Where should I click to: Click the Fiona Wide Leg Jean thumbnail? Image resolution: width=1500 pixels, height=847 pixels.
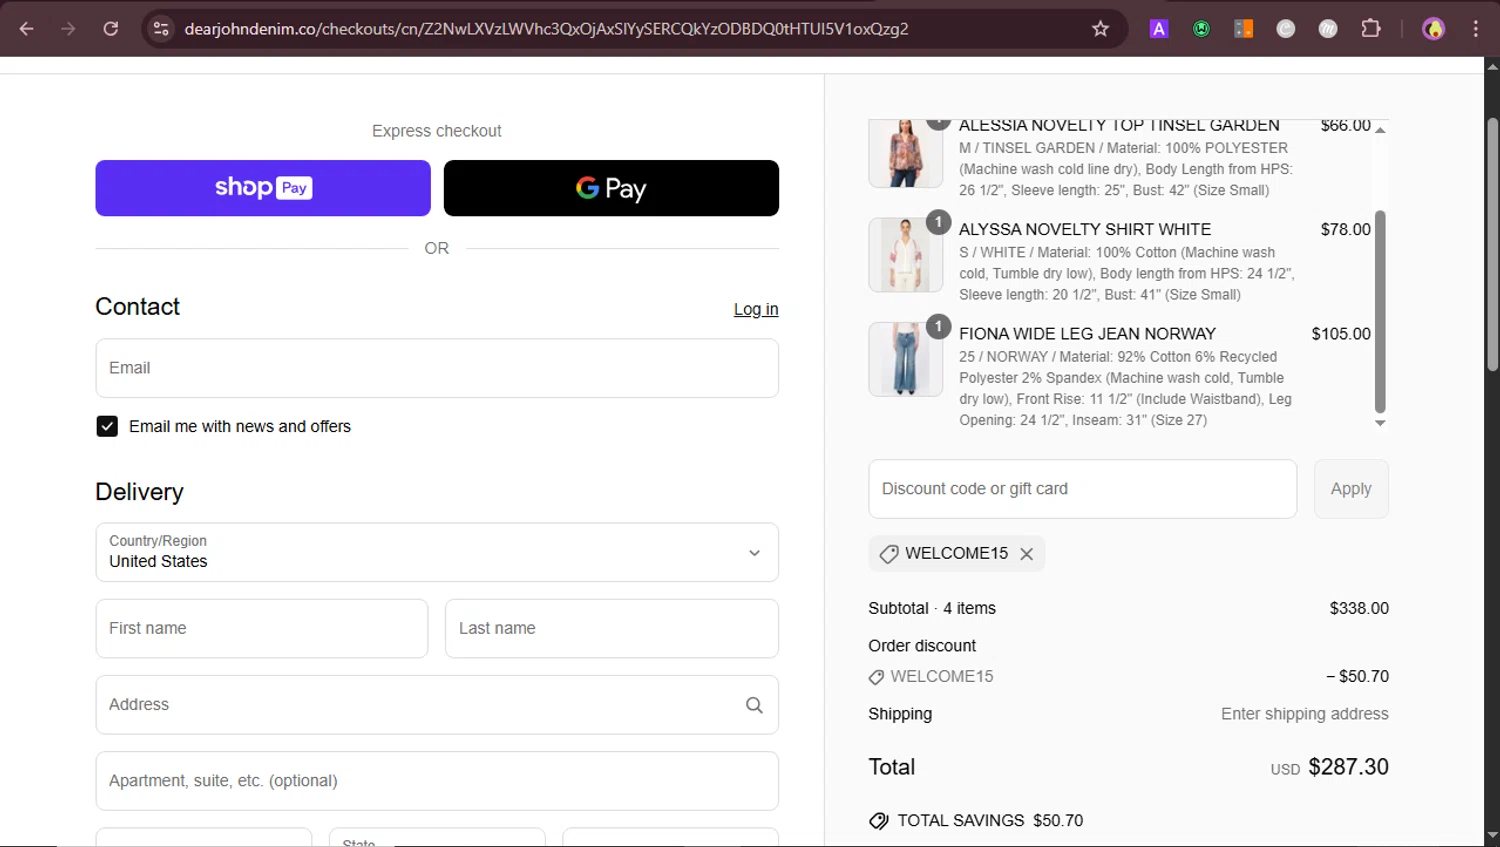(906, 359)
